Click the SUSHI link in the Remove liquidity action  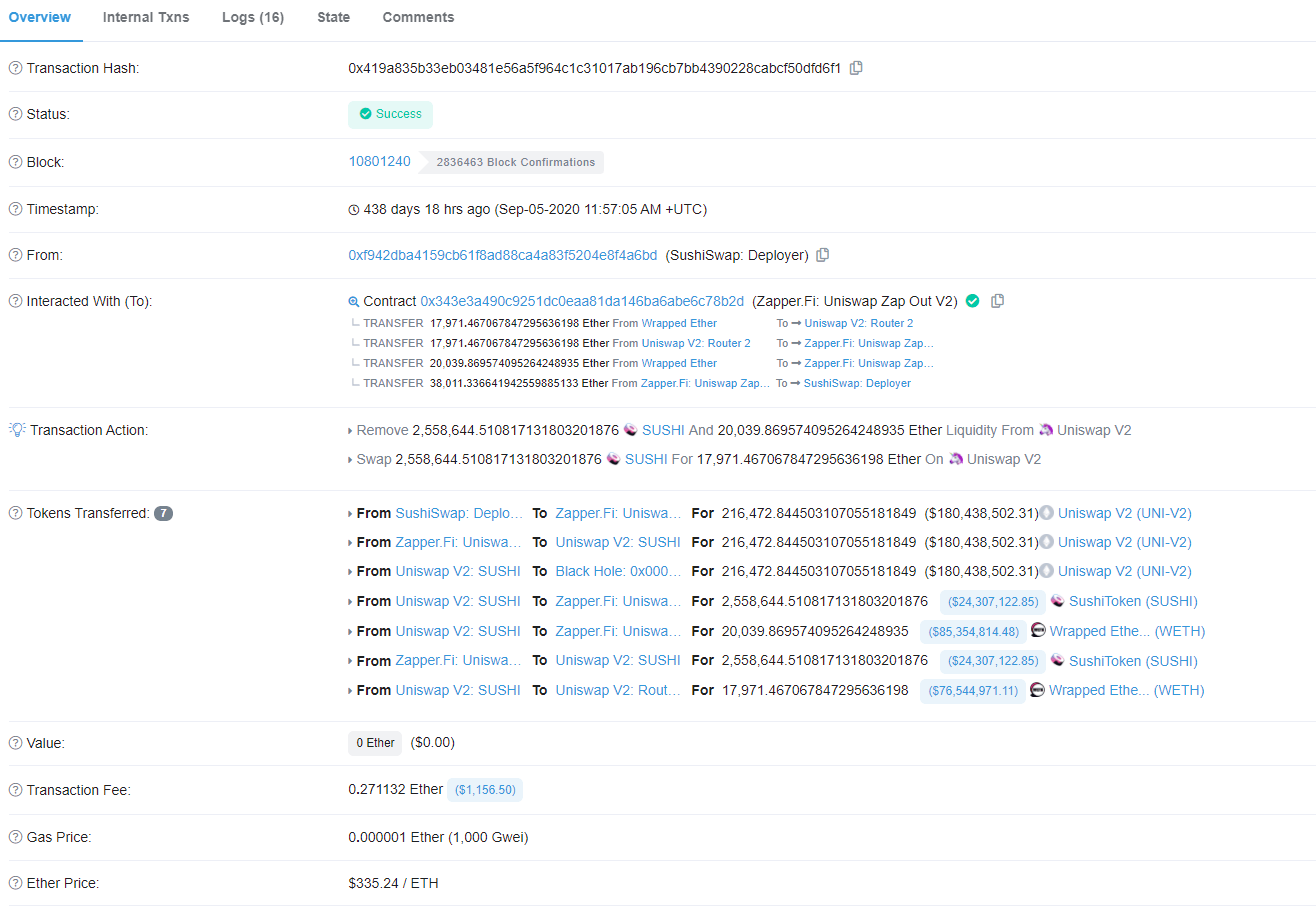pyautogui.click(x=664, y=430)
